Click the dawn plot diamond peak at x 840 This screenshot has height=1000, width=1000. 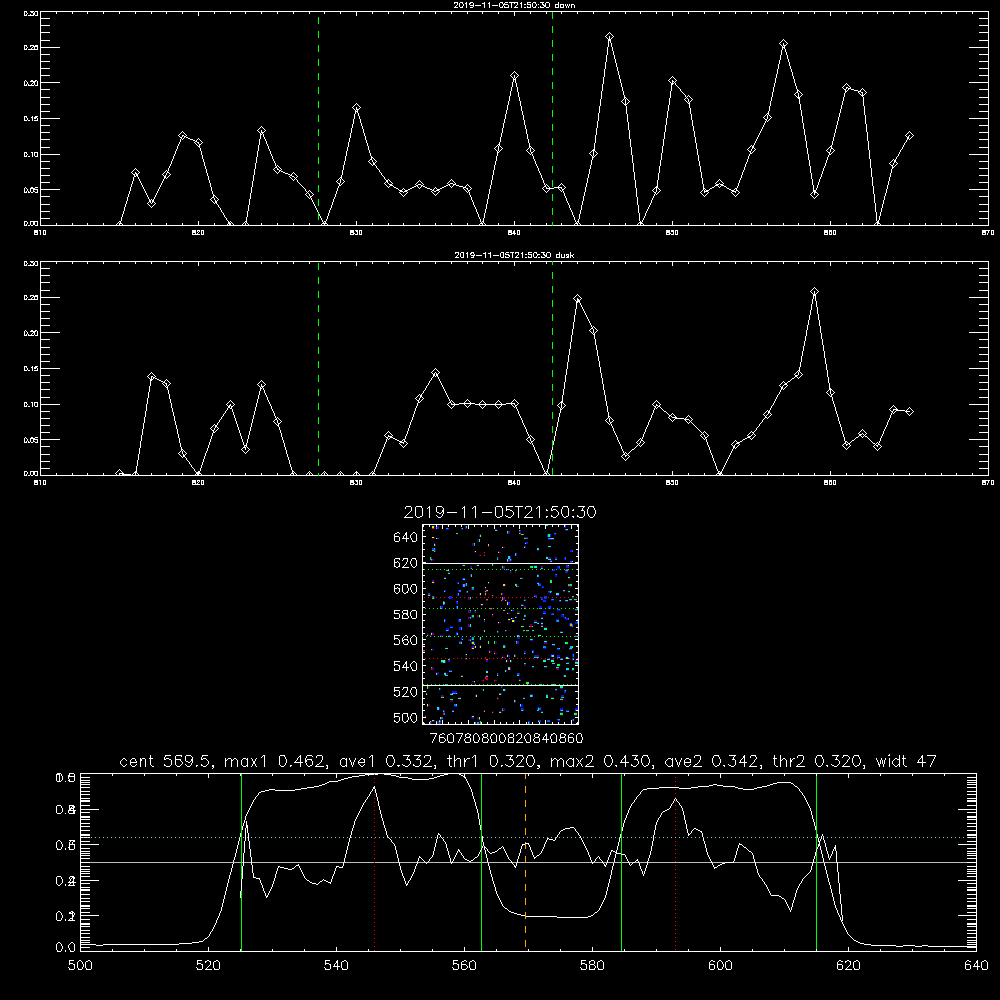[515, 76]
